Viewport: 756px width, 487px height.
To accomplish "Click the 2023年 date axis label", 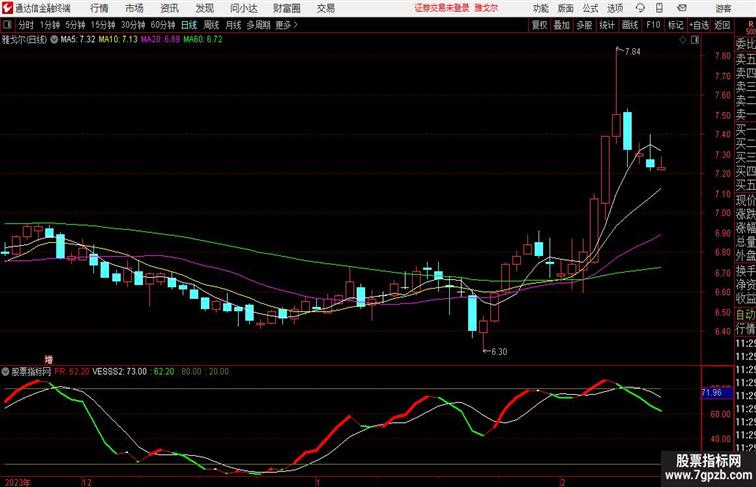I will pyautogui.click(x=18, y=482).
